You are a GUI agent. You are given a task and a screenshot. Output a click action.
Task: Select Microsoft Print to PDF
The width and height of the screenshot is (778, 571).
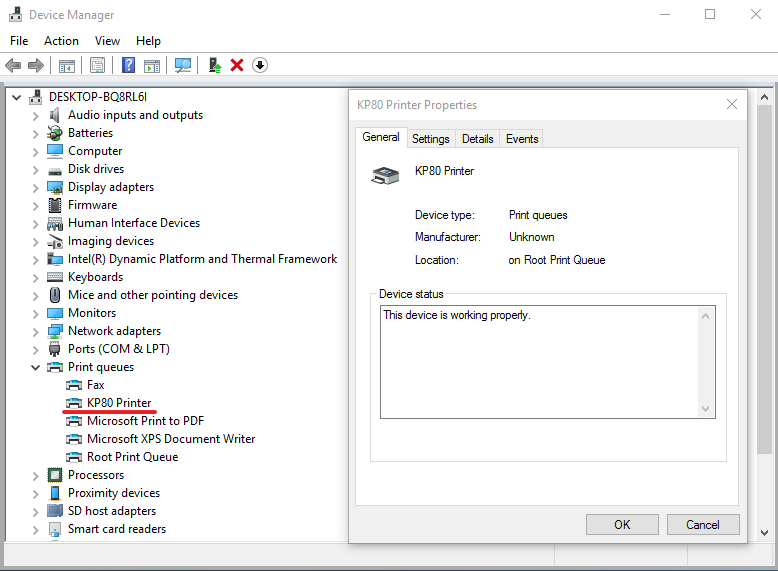145,421
